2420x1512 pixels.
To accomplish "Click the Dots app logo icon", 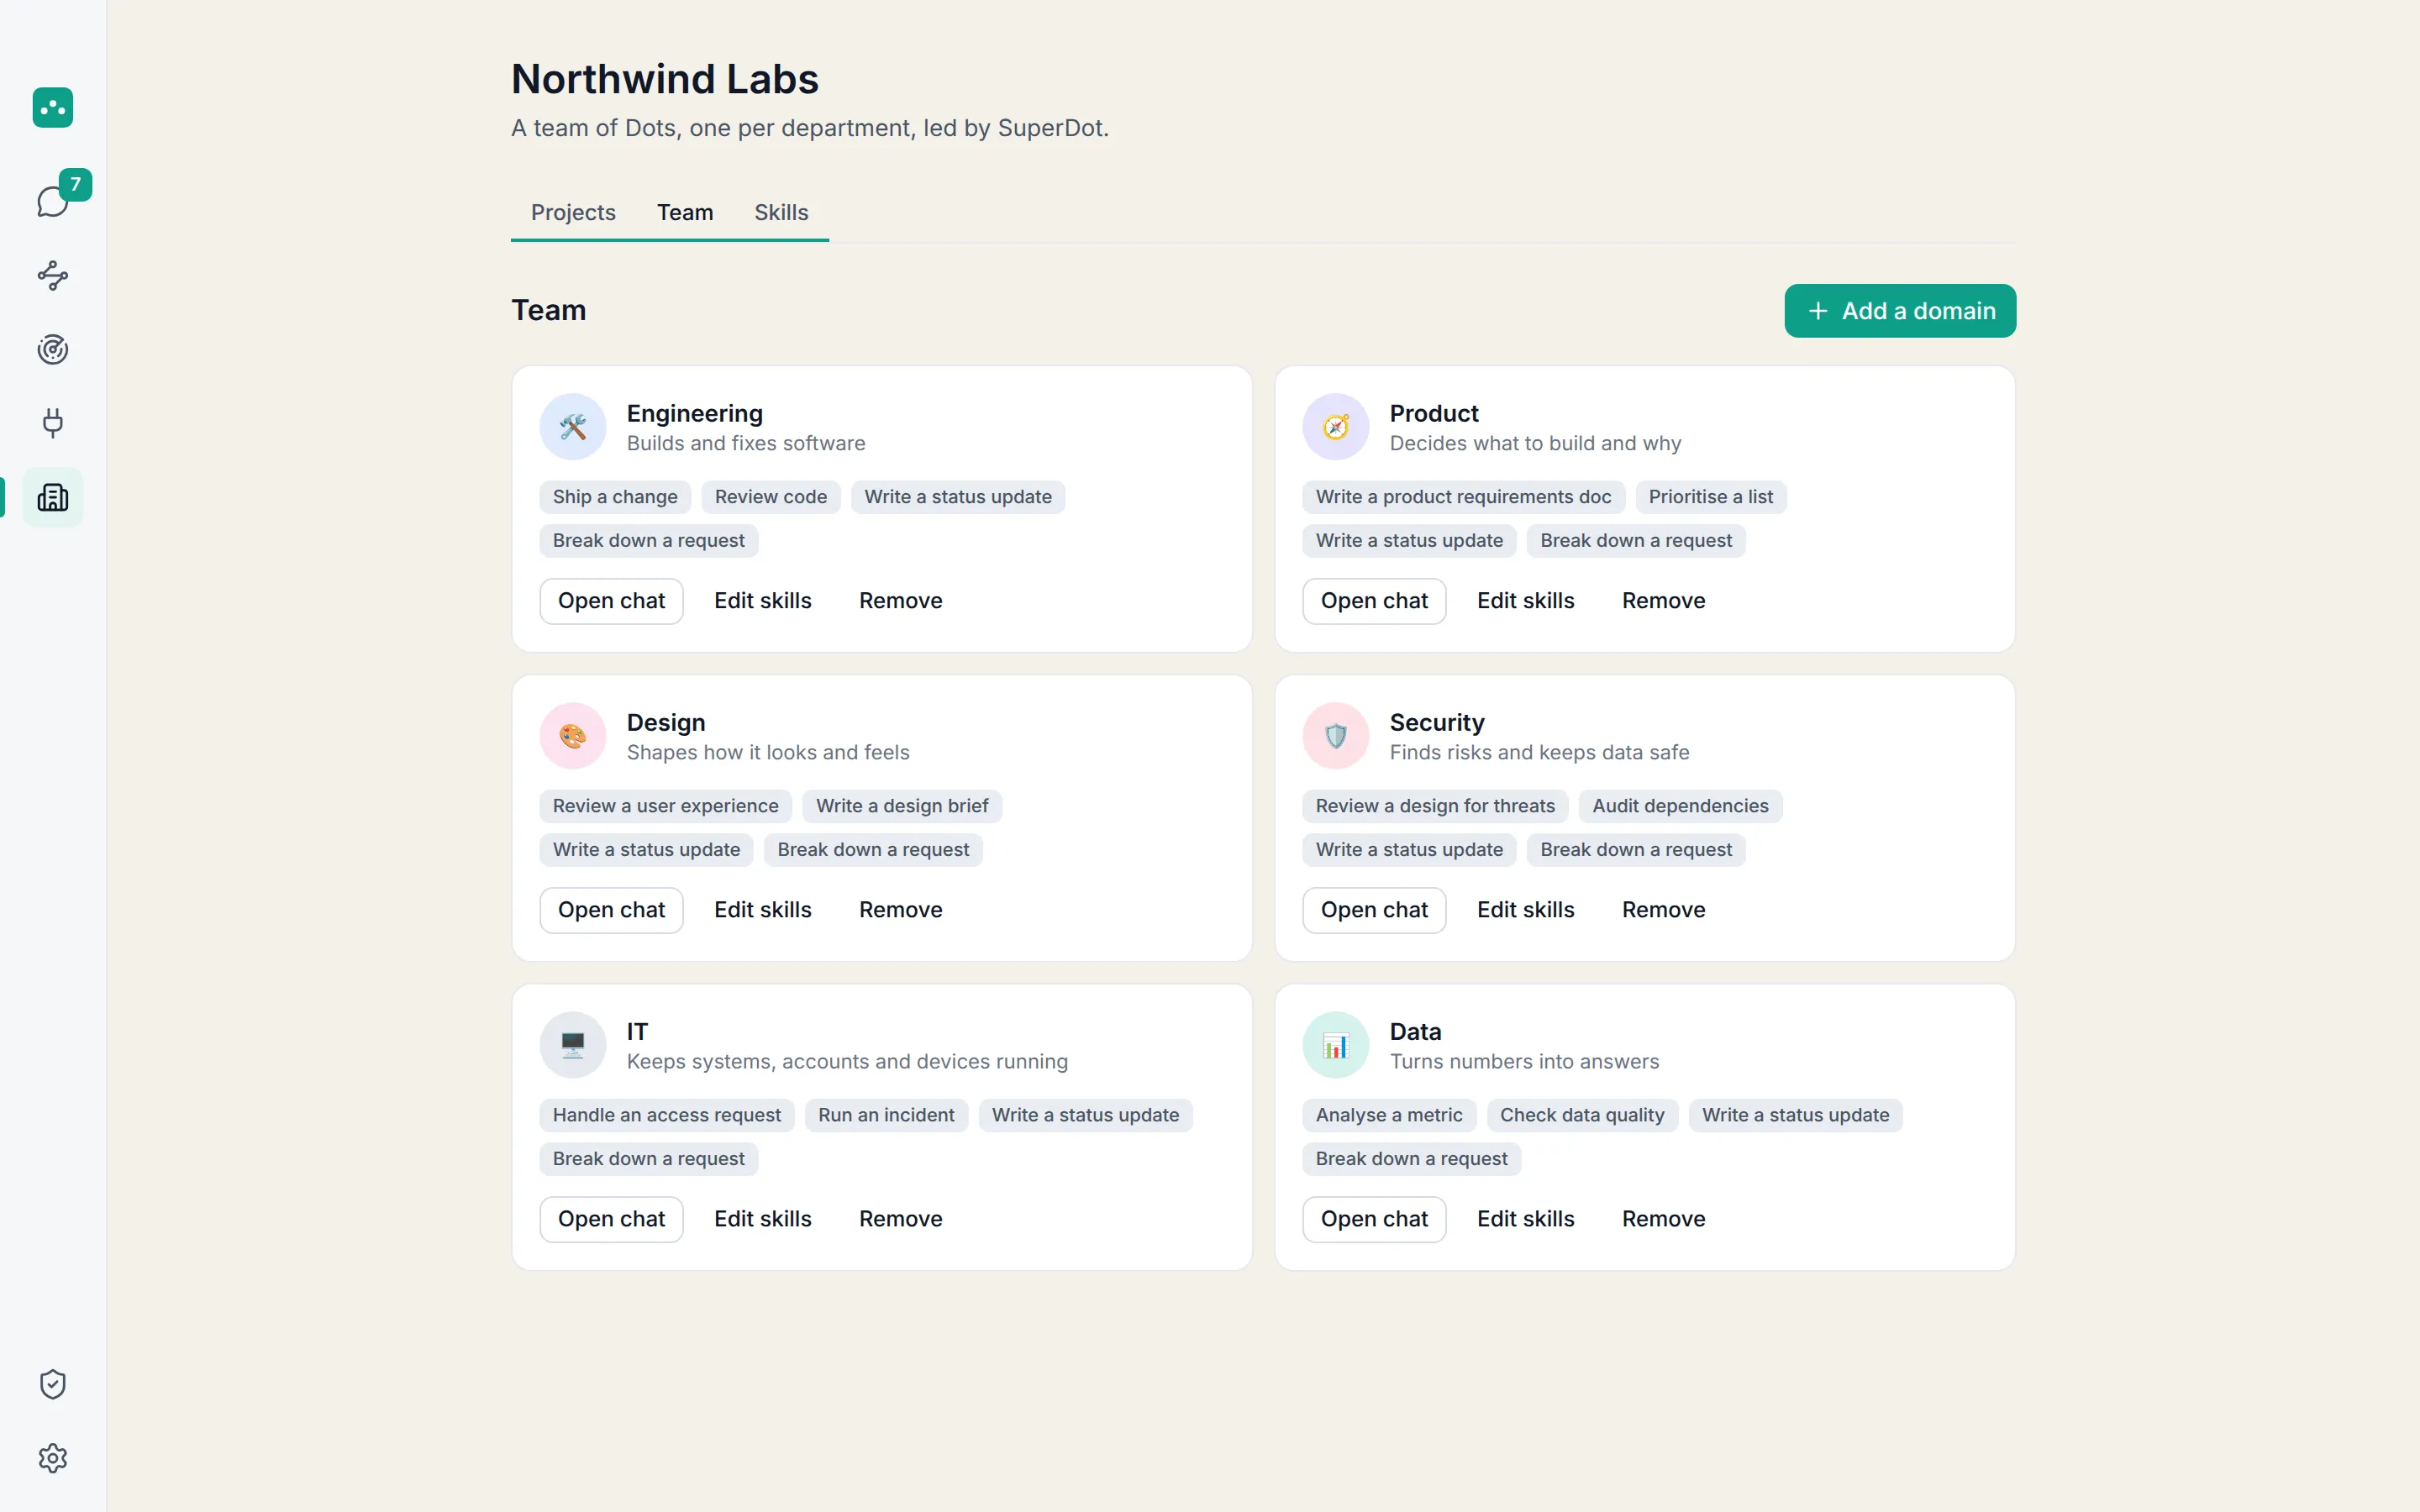I will point(53,107).
